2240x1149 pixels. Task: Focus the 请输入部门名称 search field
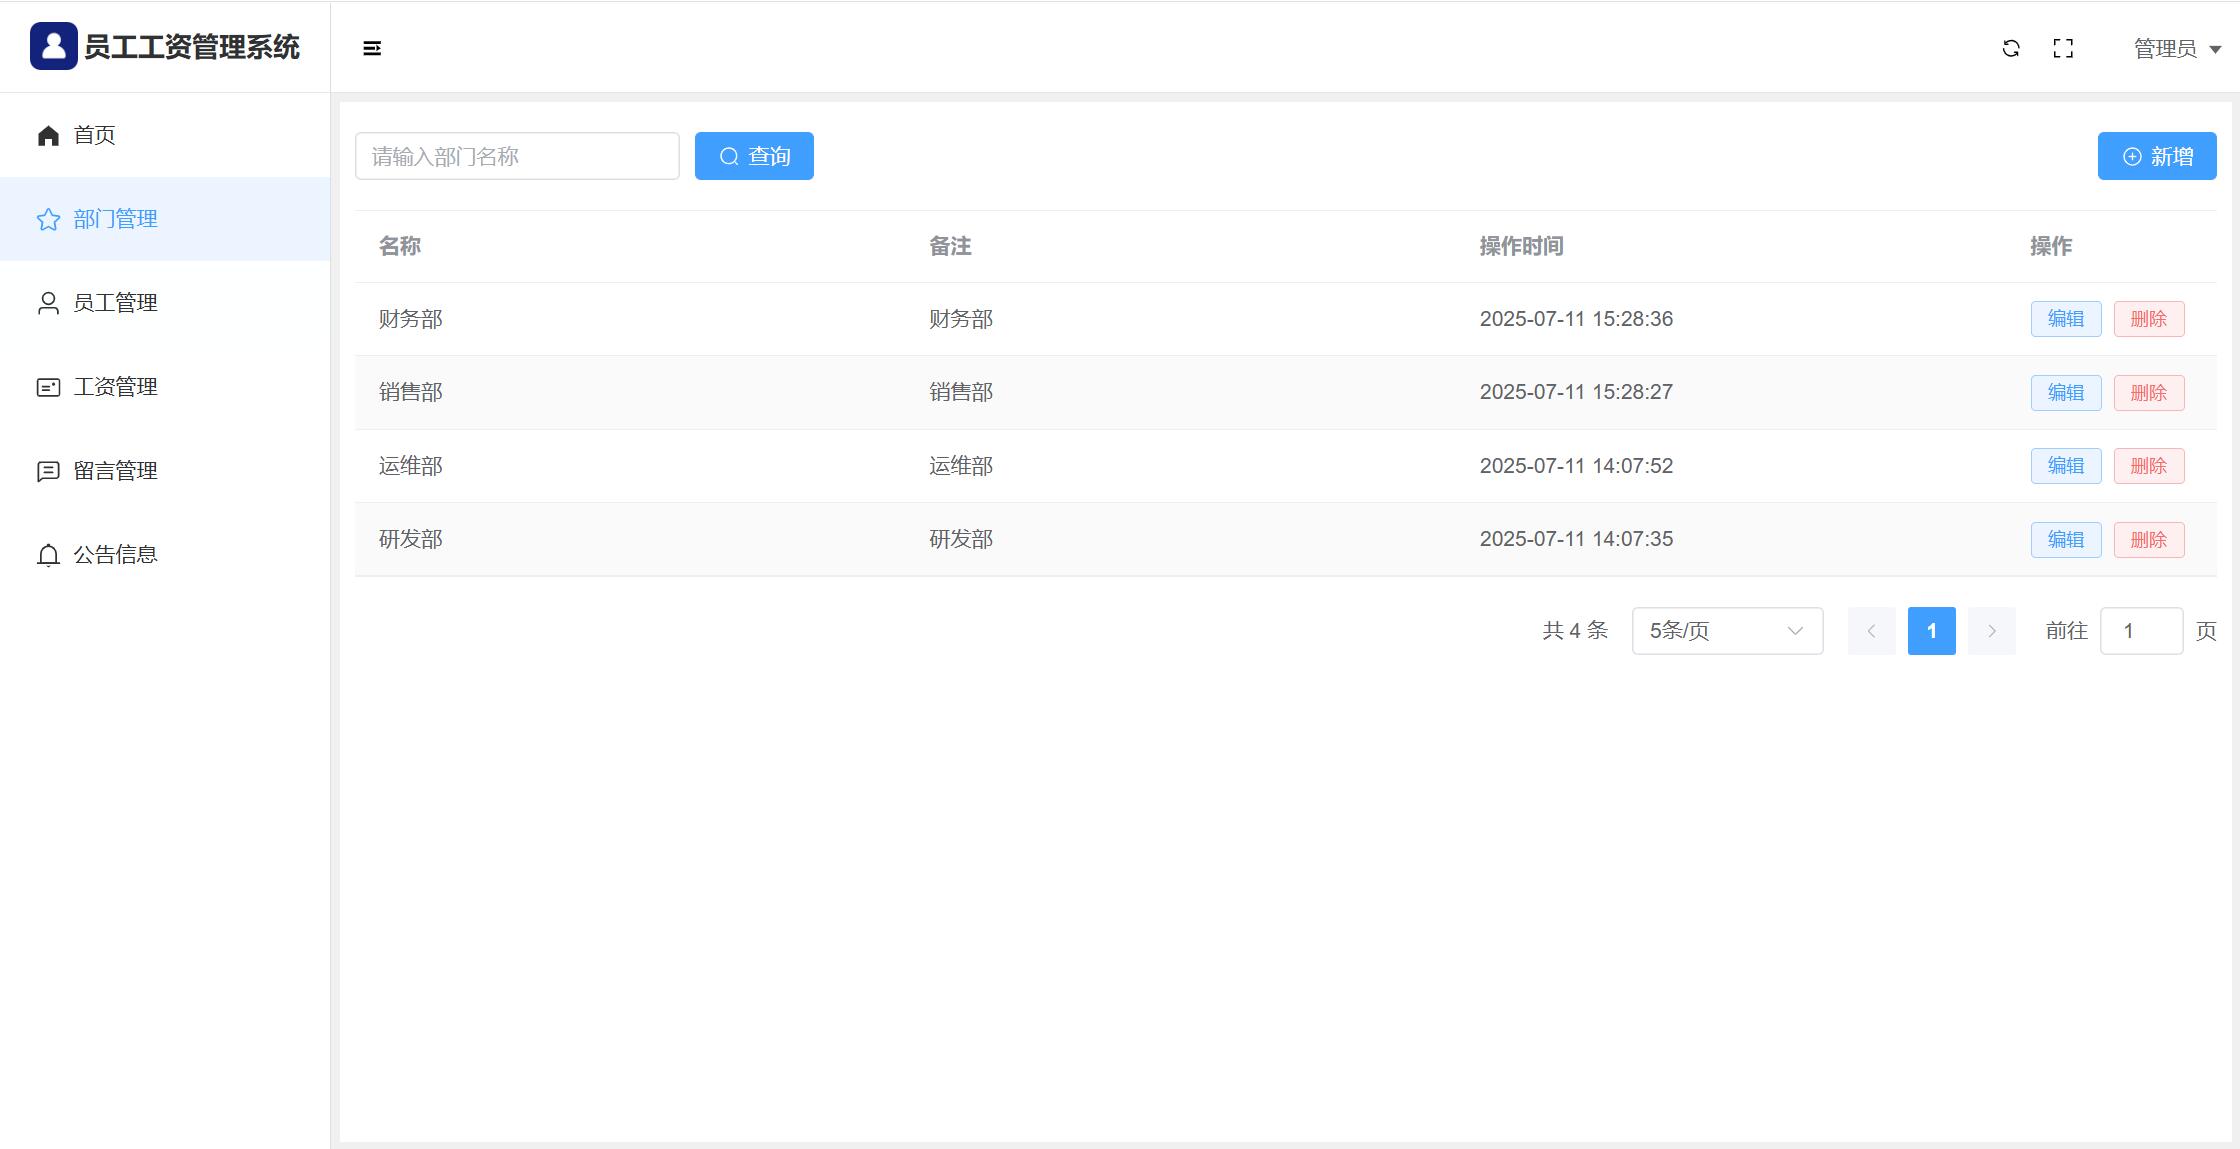click(517, 156)
